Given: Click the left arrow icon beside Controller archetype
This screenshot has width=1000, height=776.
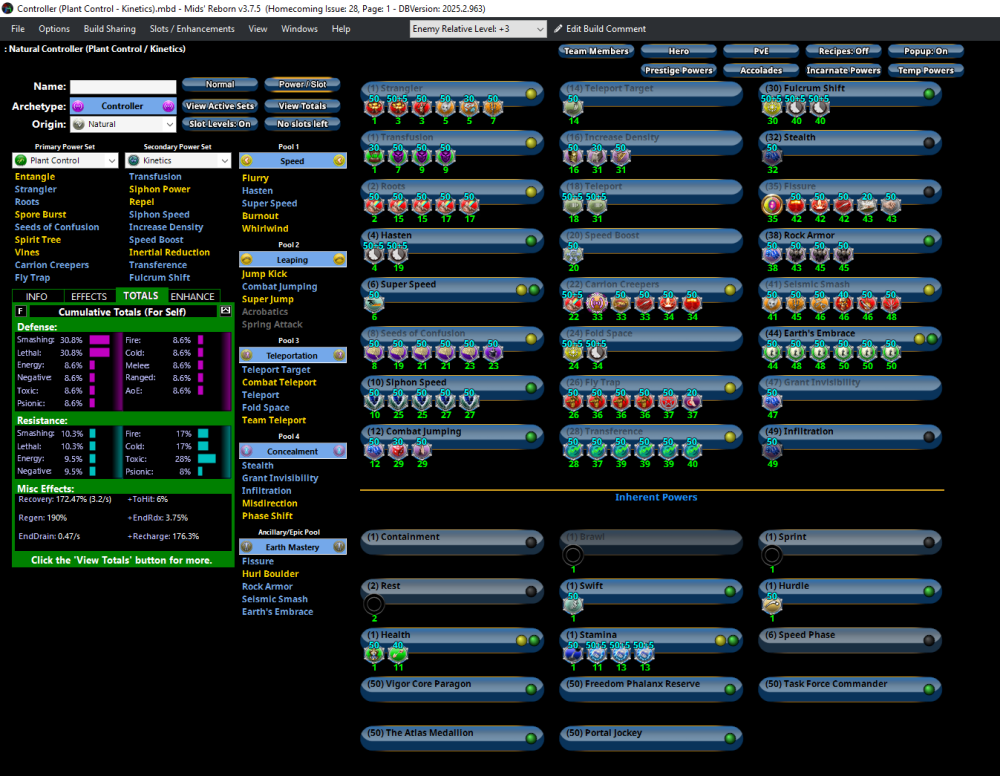Looking at the screenshot, I should click(78, 106).
